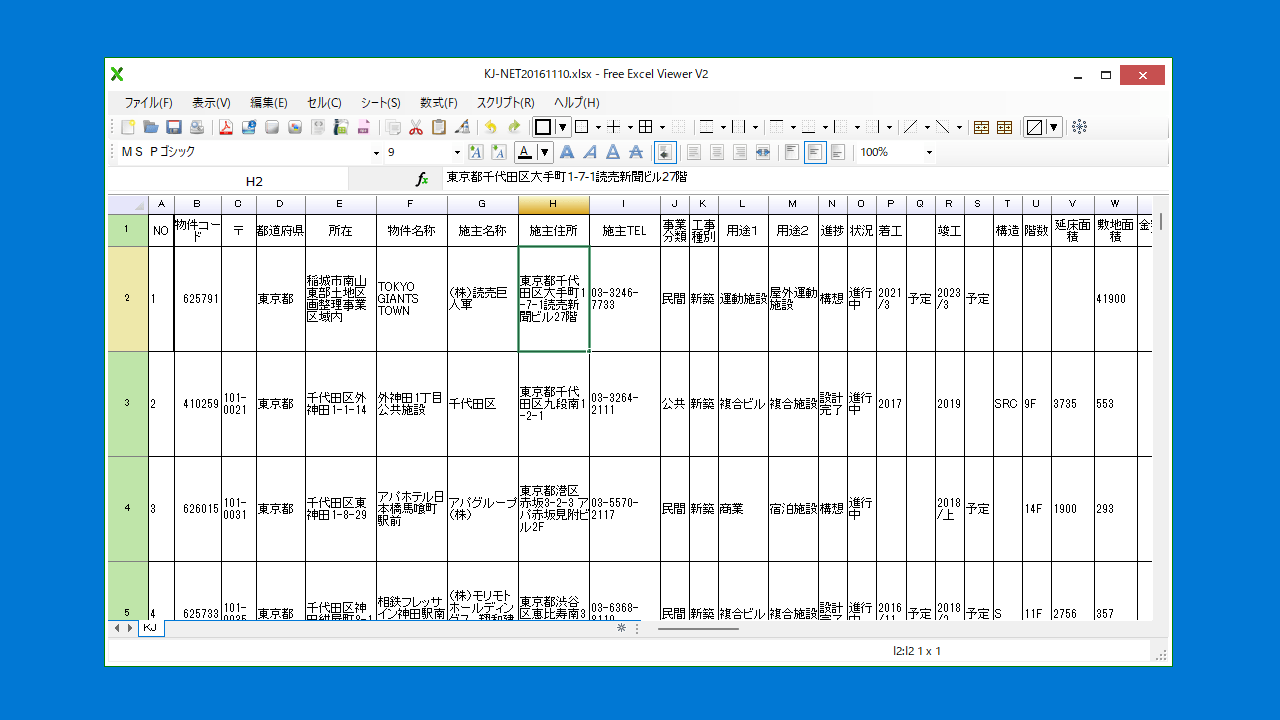1280x720 pixels.
Task: Click the HTML export document icon
Action: pyautogui.click(x=318, y=127)
